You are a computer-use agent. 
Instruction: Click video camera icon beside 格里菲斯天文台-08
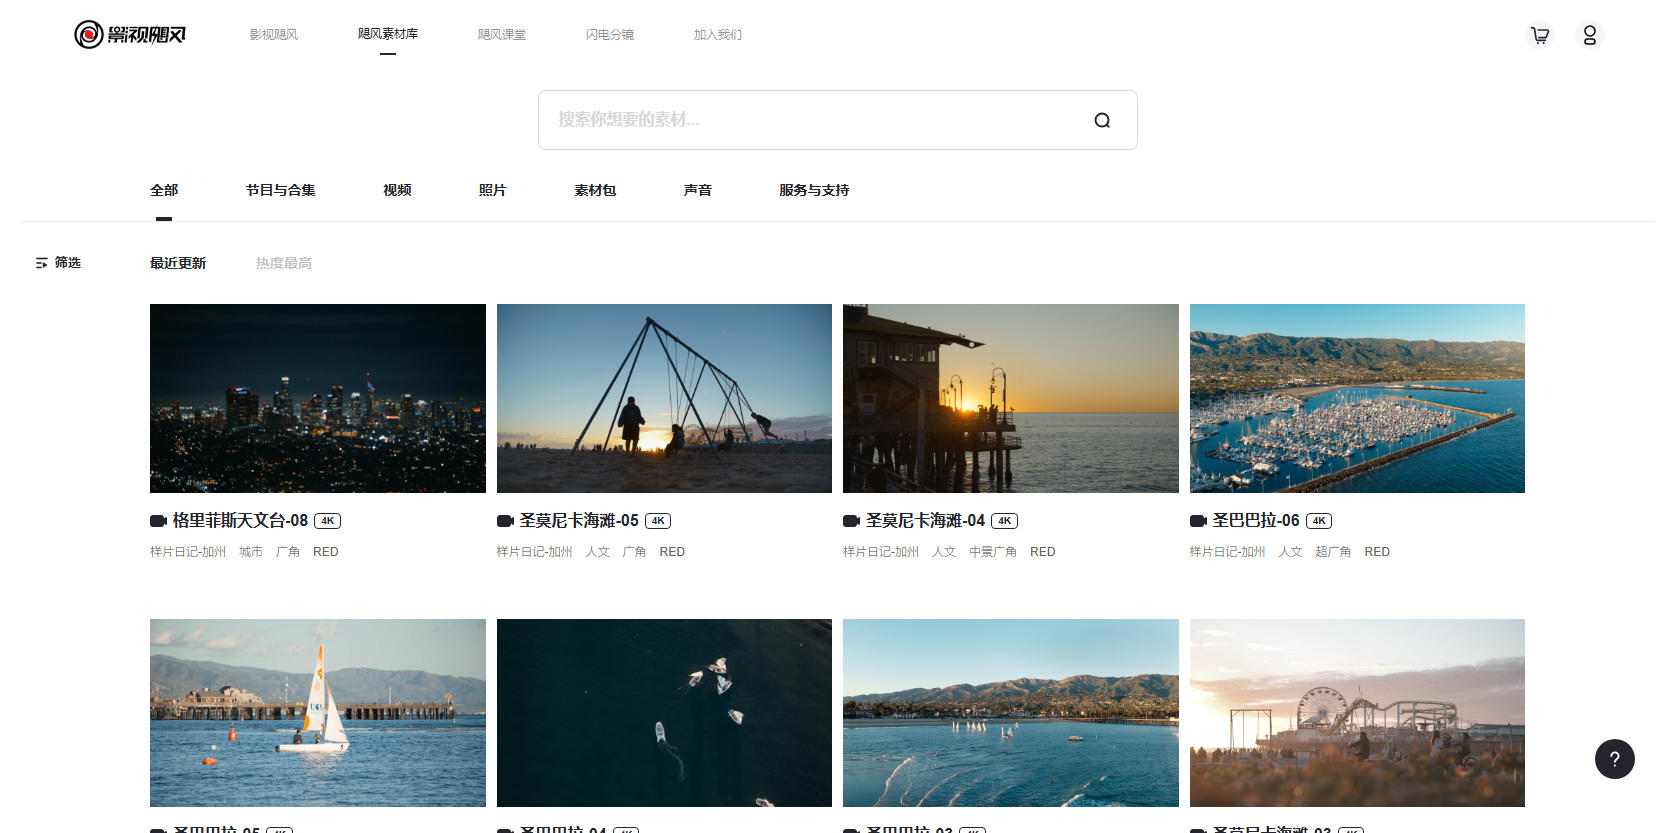(158, 521)
